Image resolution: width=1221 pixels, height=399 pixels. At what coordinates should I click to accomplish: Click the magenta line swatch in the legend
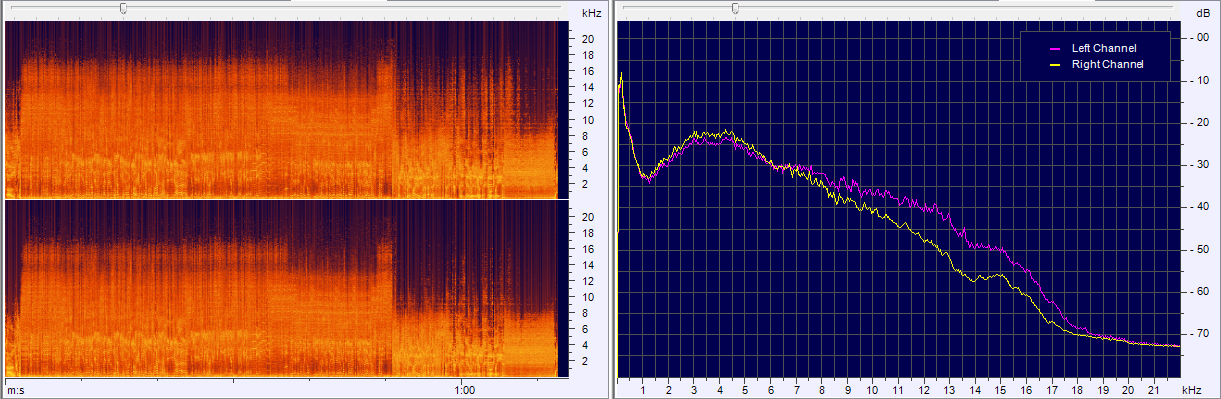[1054, 48]
